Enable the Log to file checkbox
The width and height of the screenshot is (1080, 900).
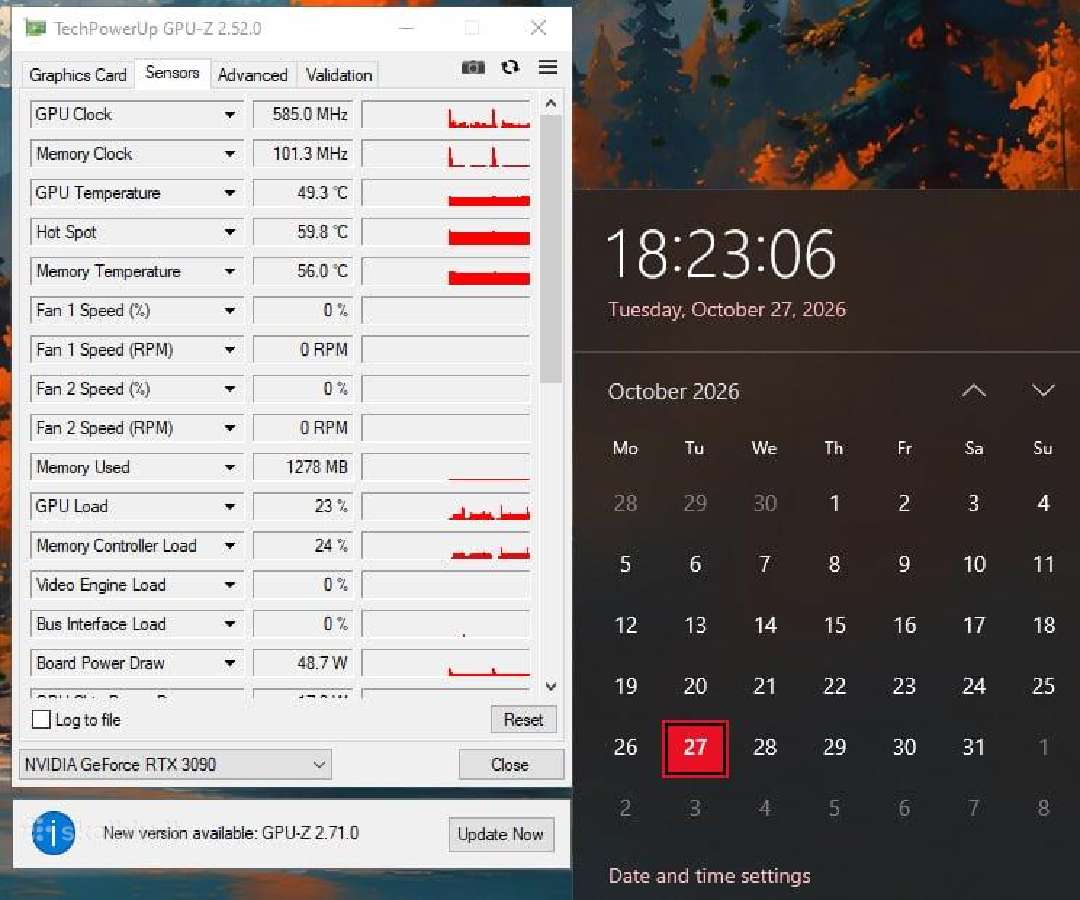(41, 720)
